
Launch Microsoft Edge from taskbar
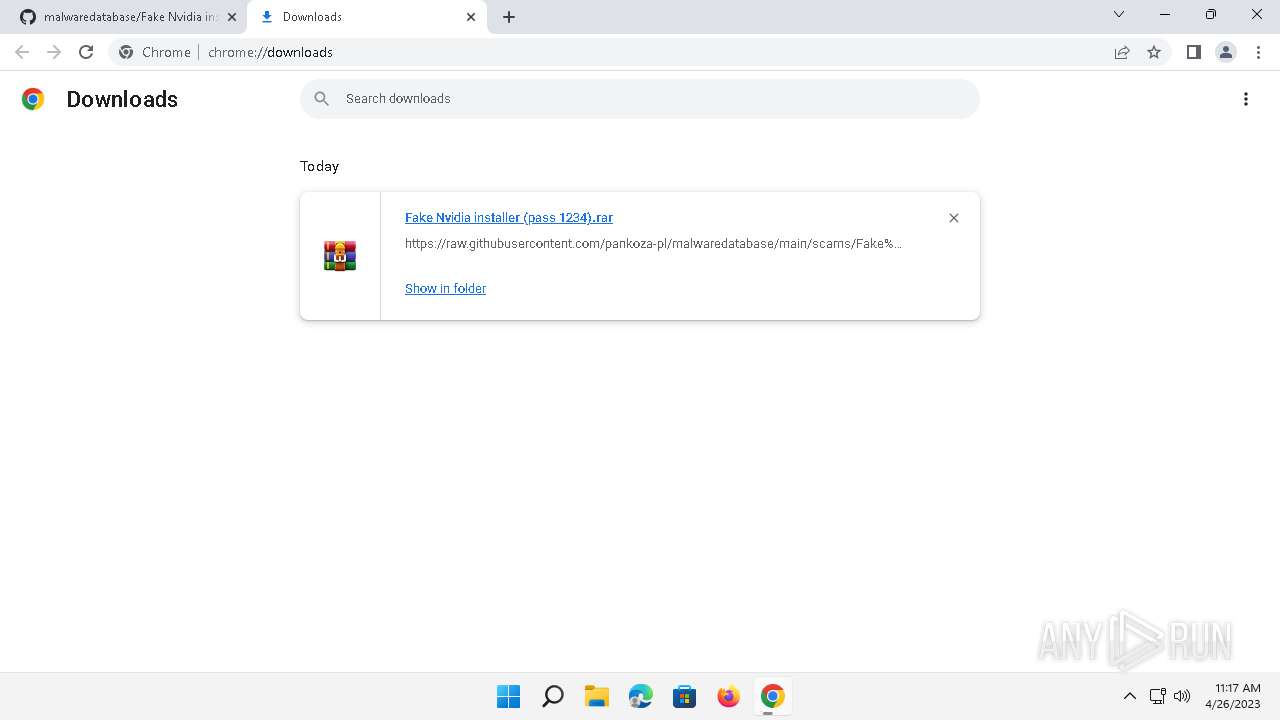click(641, 696)
